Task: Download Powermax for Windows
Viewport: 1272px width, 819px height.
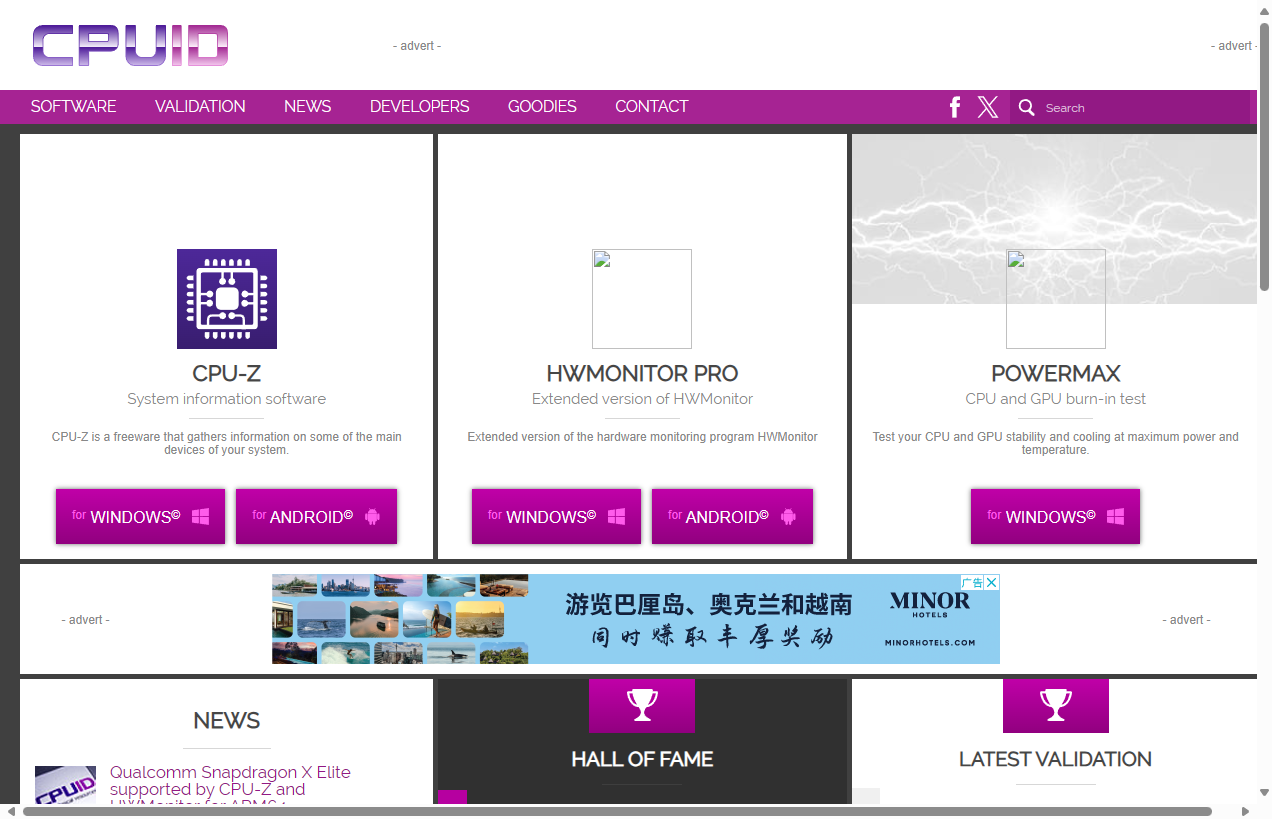Action: pos(1055,516)
